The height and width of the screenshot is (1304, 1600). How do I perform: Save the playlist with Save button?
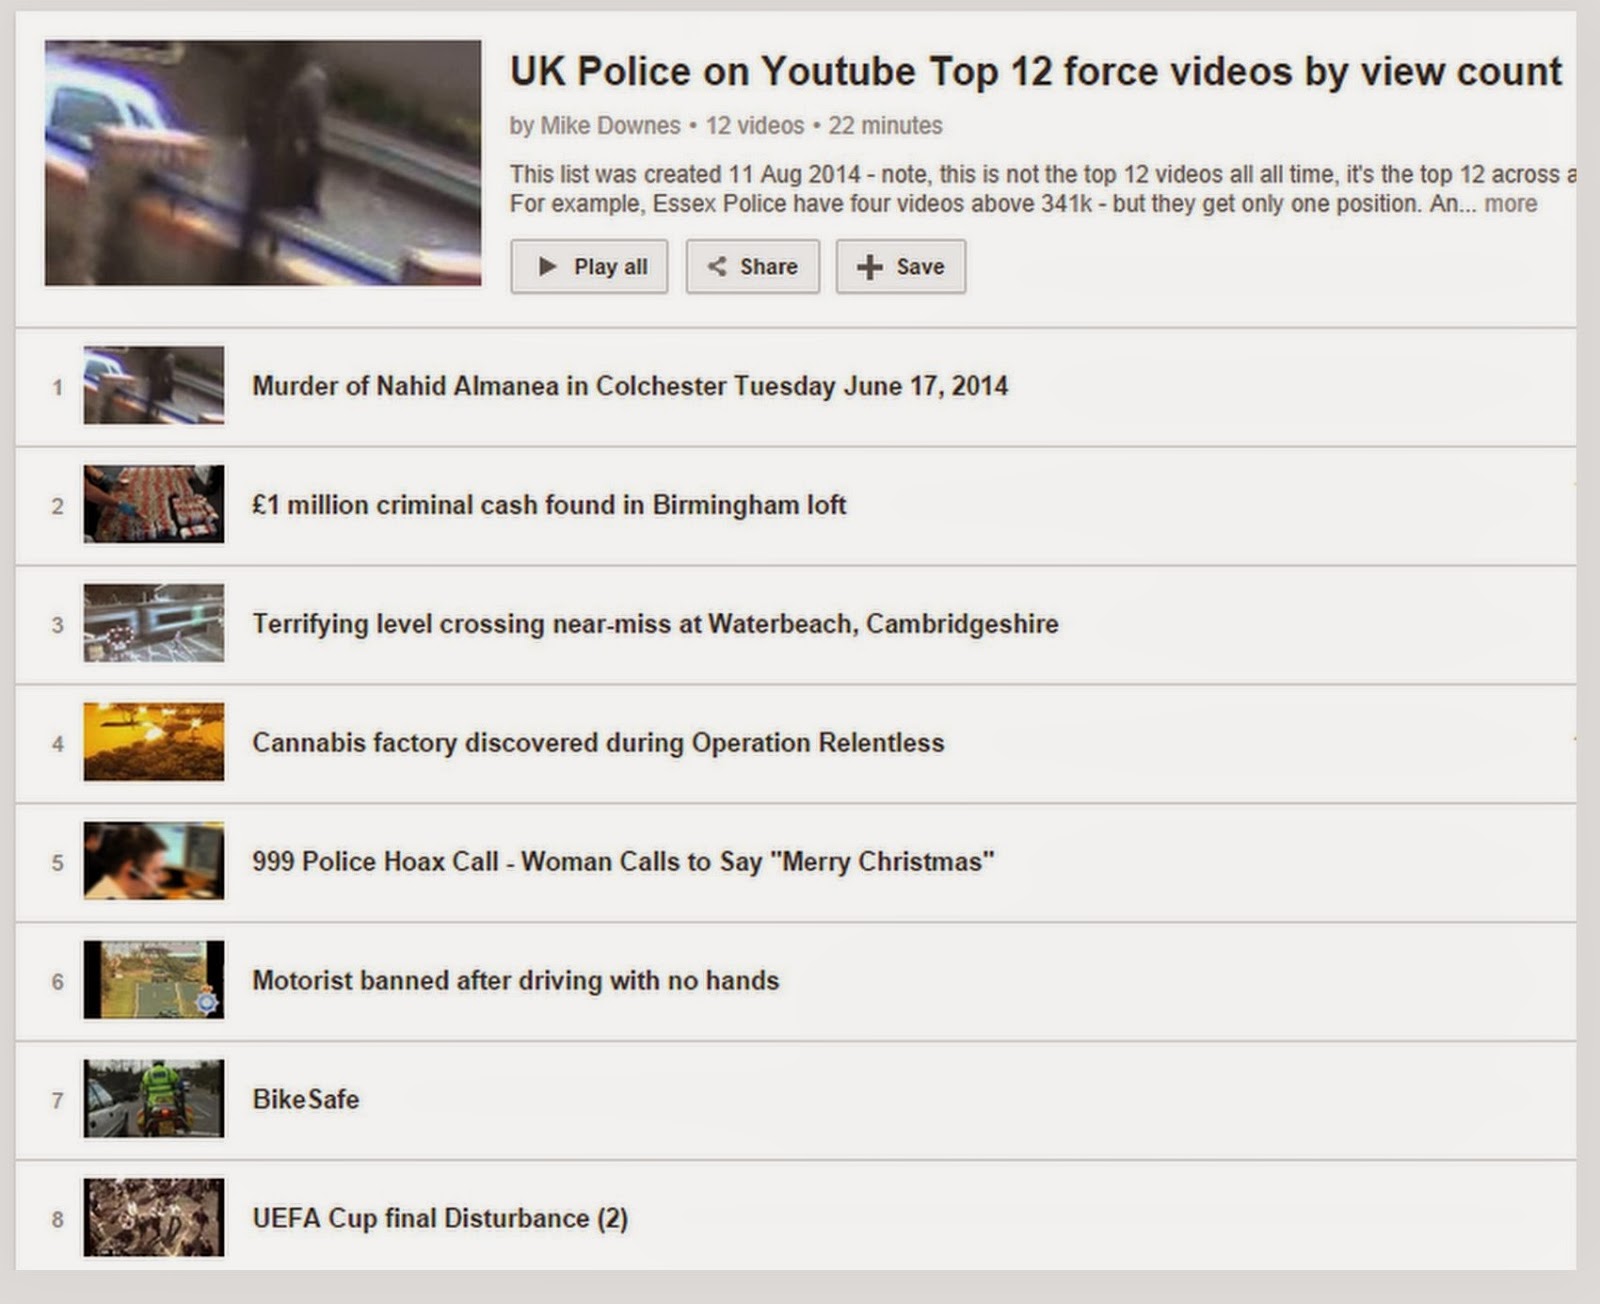point(901,266)
